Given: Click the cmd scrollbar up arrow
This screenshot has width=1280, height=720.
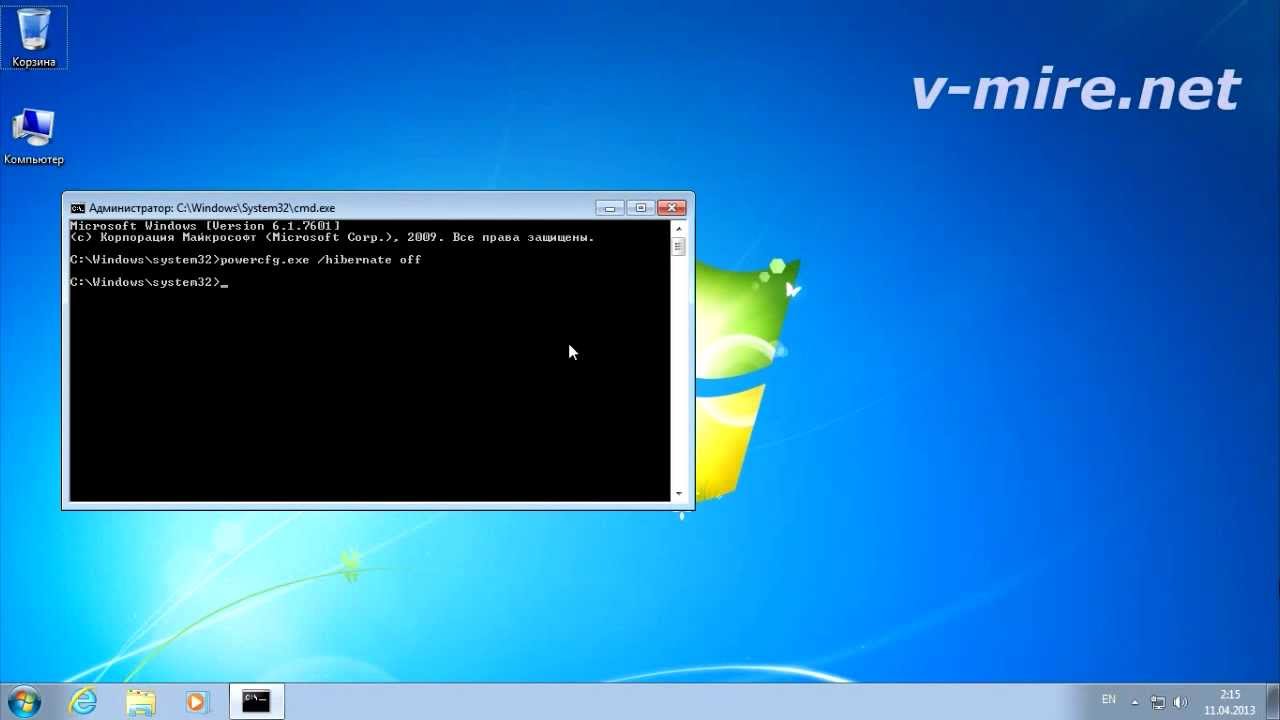Looking at the screenshot, I should click(x=678, y=229).
